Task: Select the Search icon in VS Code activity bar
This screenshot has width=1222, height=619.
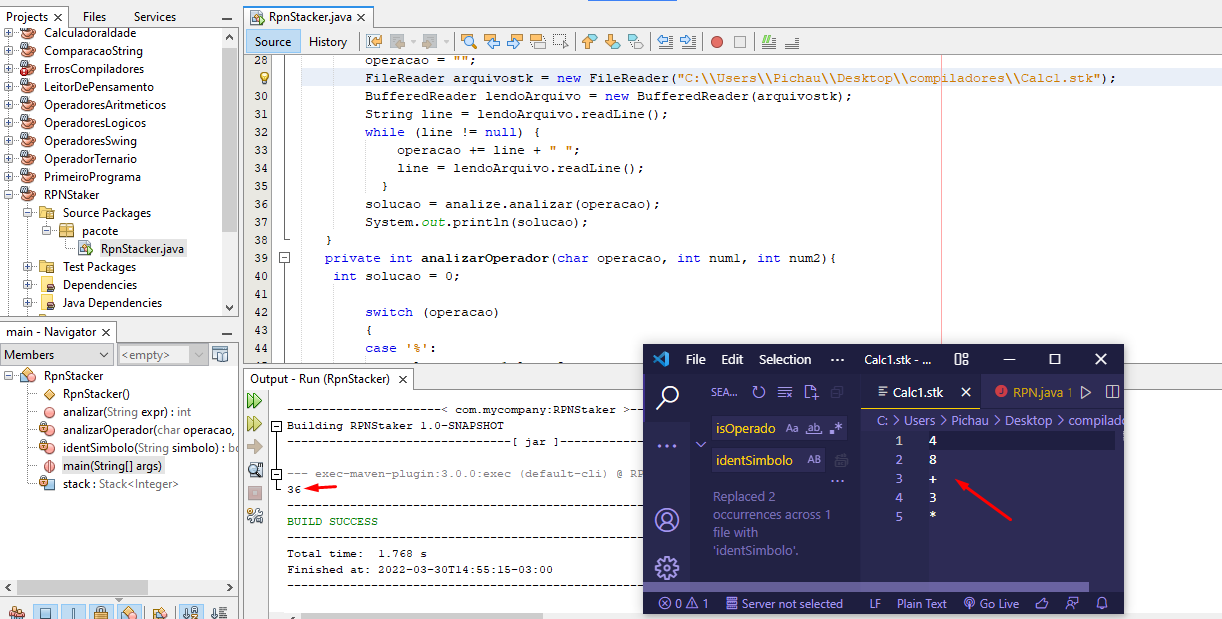Action: (x=666, y=394)
